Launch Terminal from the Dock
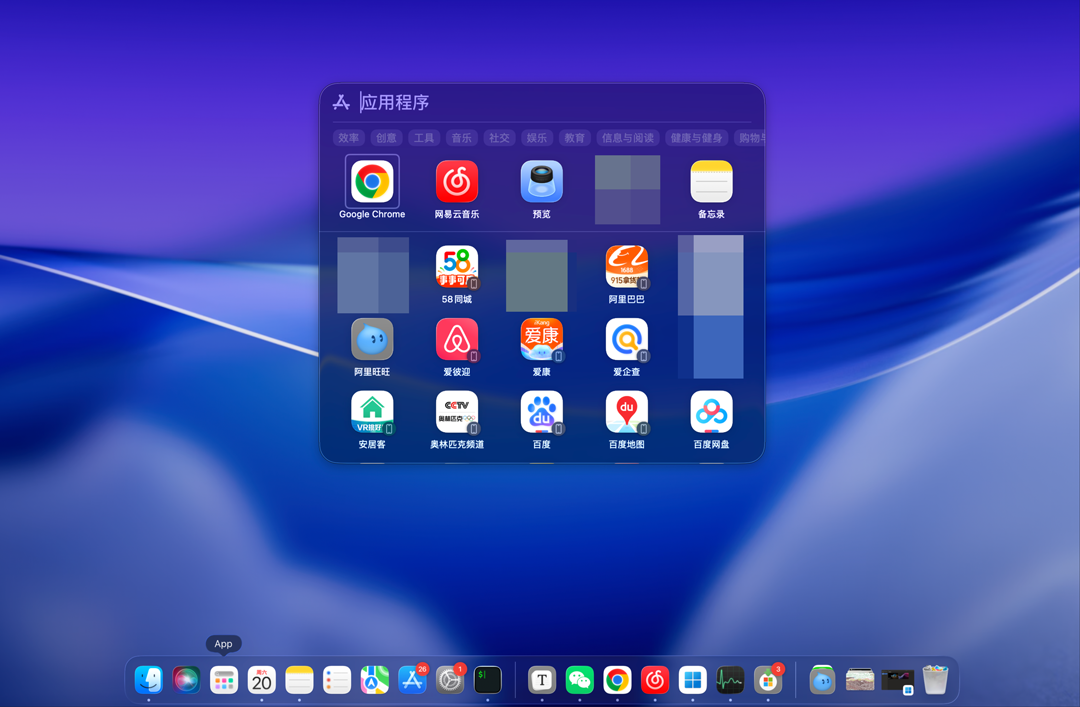Viewport: 1080px width, 707px height. [488, 680]
